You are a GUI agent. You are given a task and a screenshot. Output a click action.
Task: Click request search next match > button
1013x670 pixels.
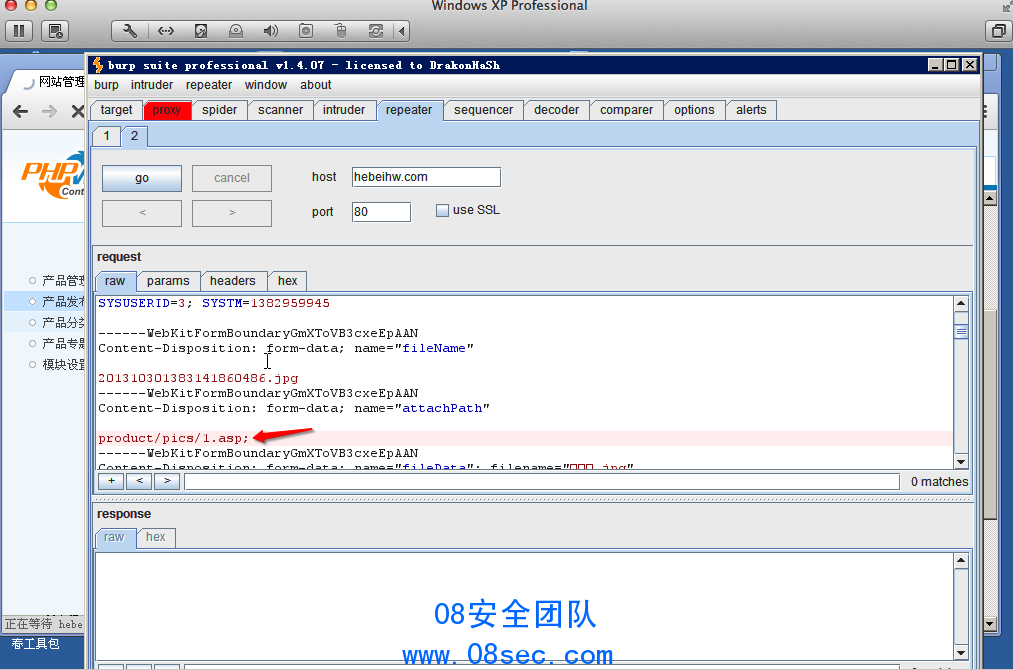(x=167, y=481)
